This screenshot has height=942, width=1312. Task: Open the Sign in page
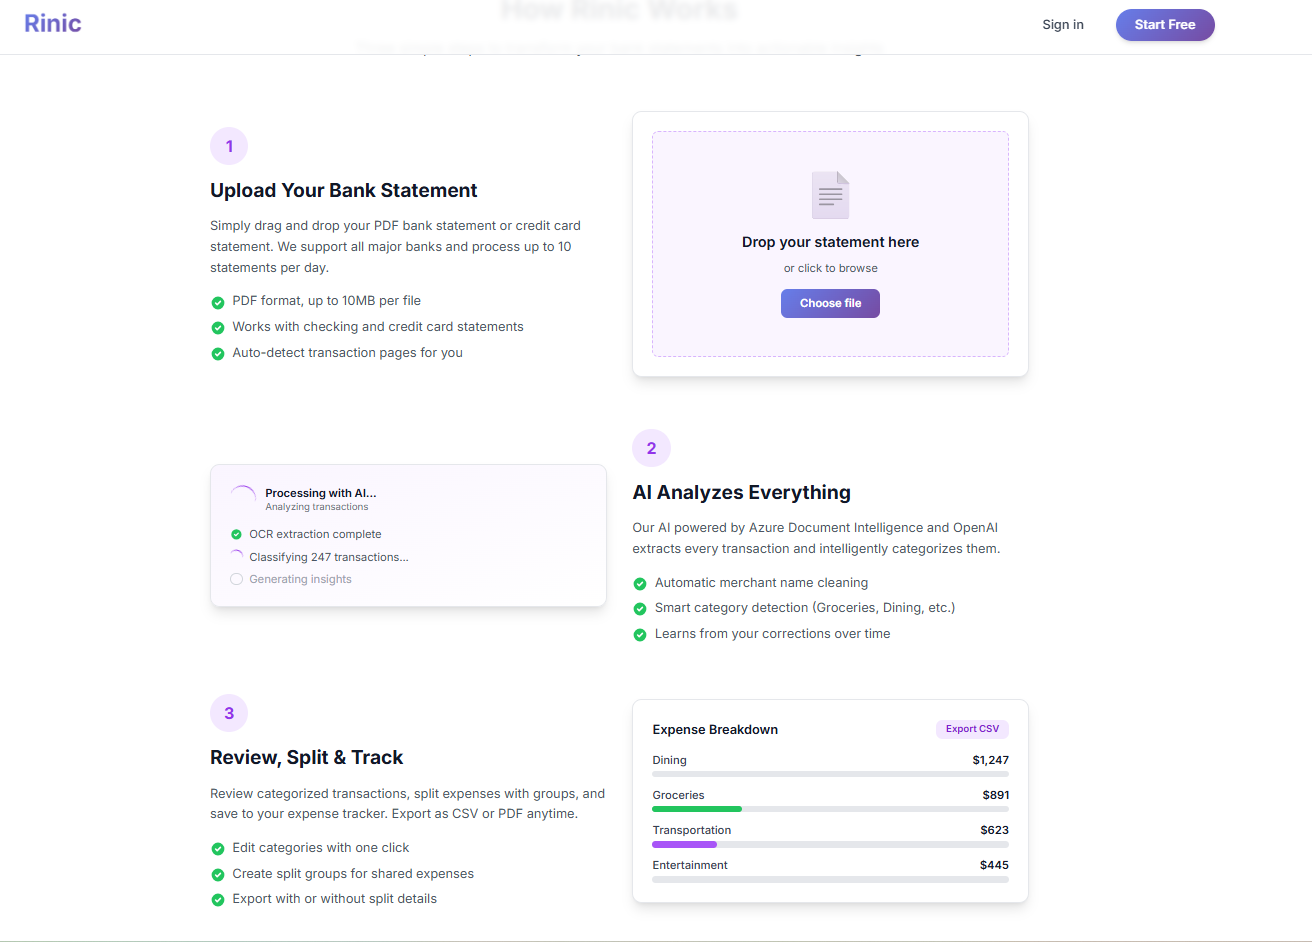(1063, 24)
